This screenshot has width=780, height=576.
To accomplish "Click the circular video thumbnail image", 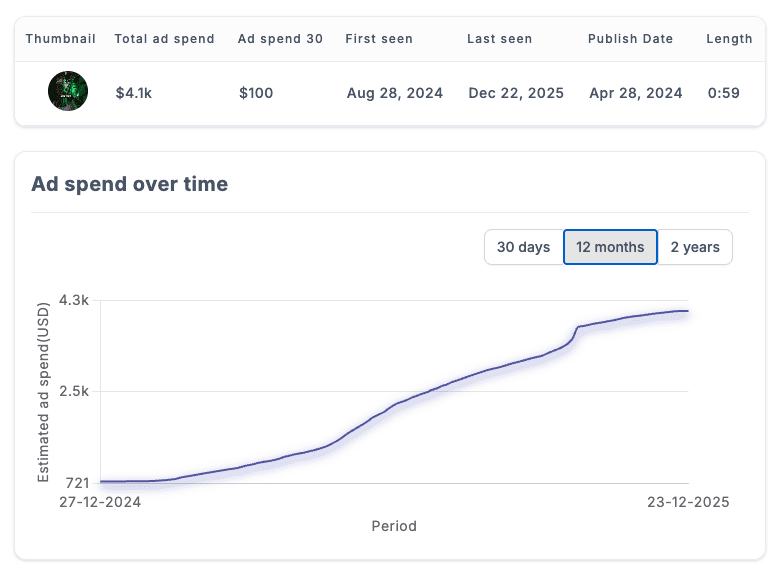I will pyautogui.click(x=68, y=92).
